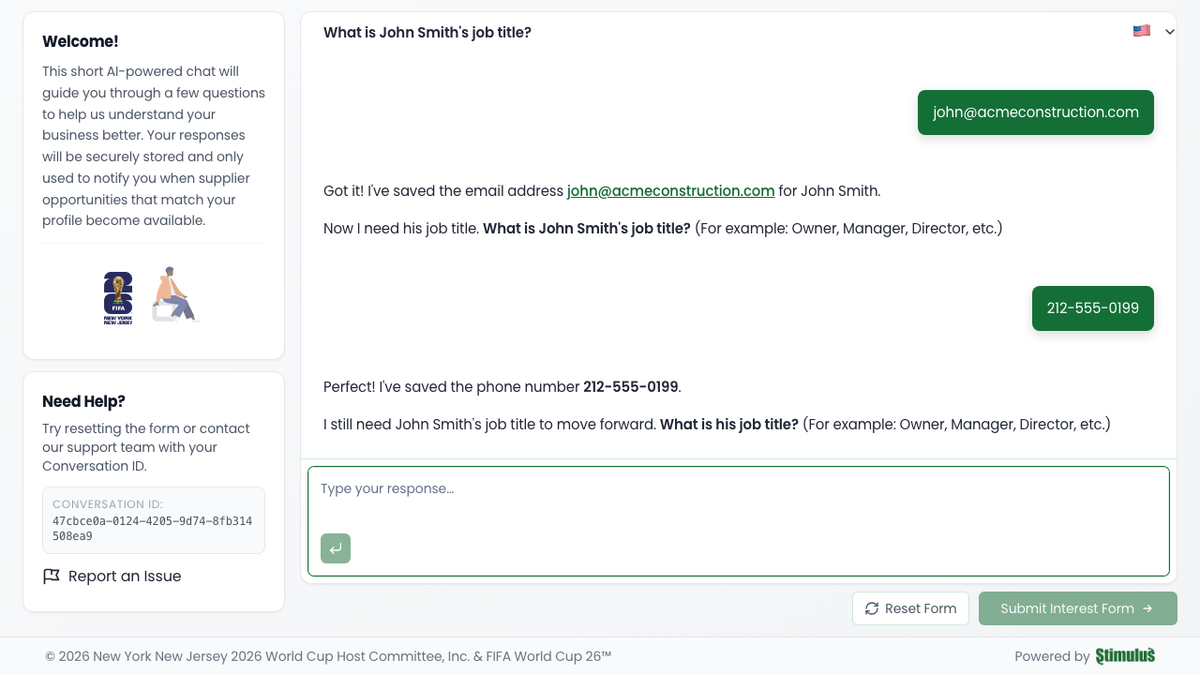Select the 212-555-0199 message bubble
Screen dimensions: 1200x675
1092,308
